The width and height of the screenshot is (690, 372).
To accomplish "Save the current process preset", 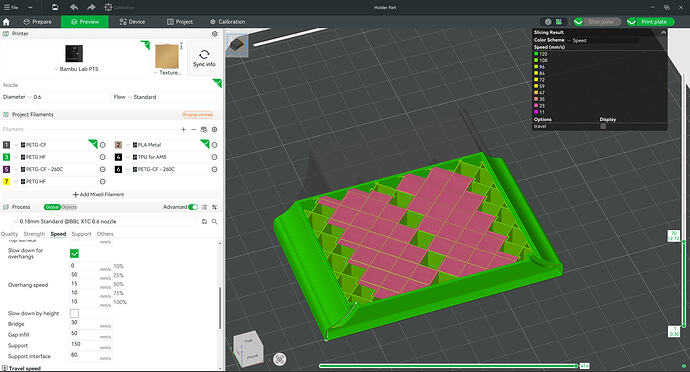I will 204,221.
